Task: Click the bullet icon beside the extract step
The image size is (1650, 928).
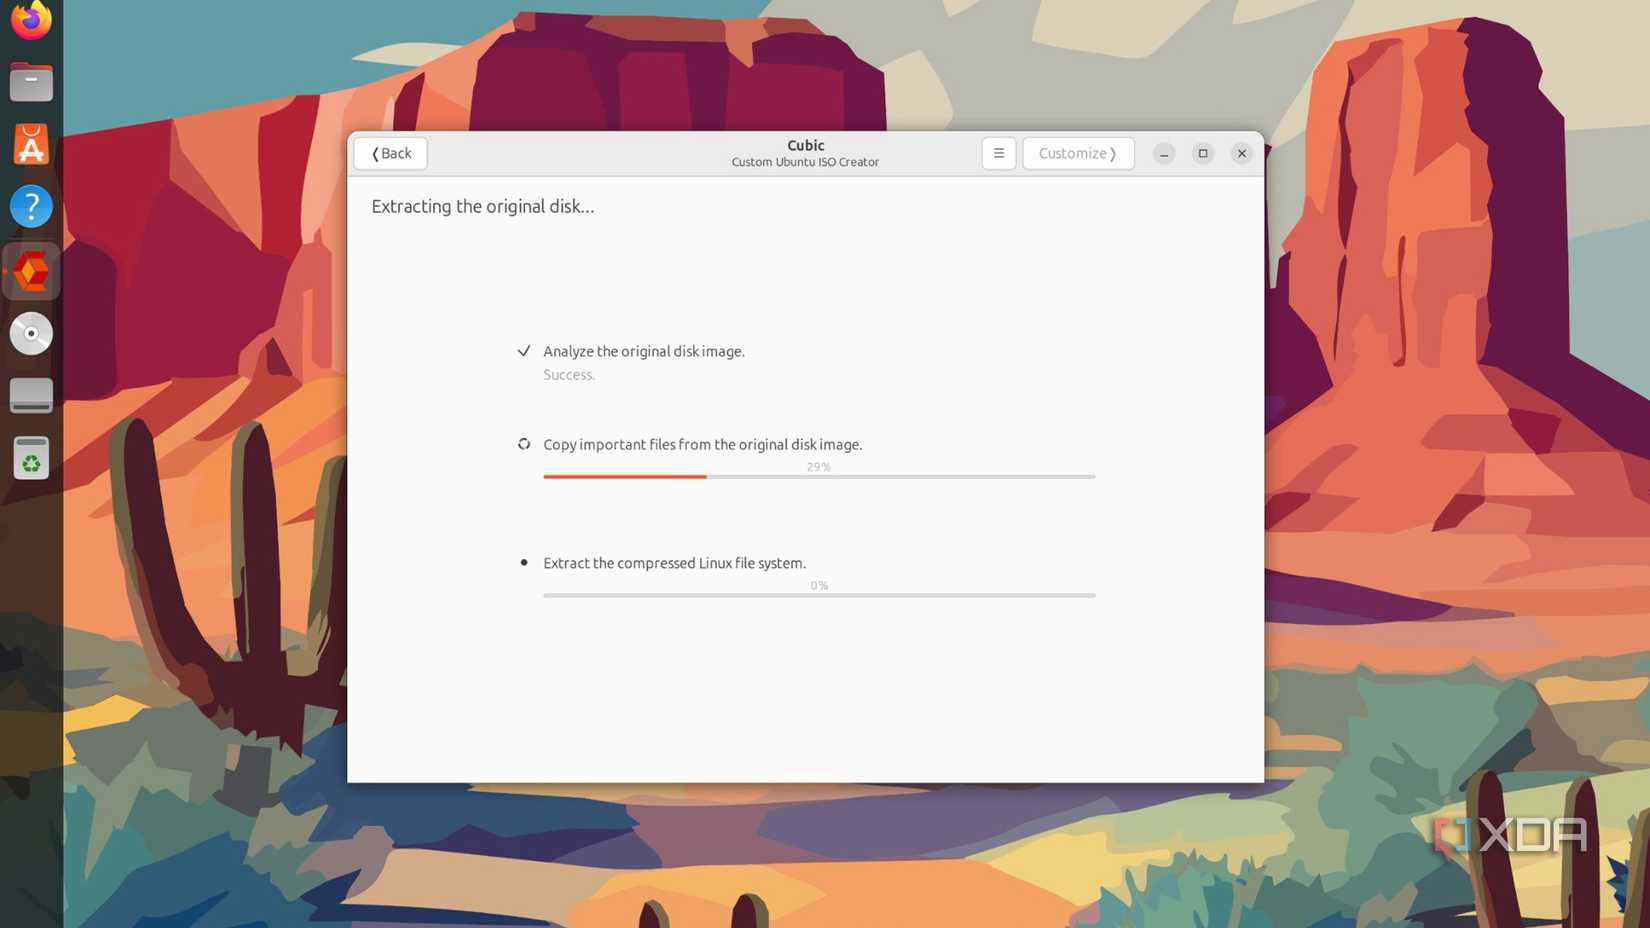Action: click(x=524, y=562)
